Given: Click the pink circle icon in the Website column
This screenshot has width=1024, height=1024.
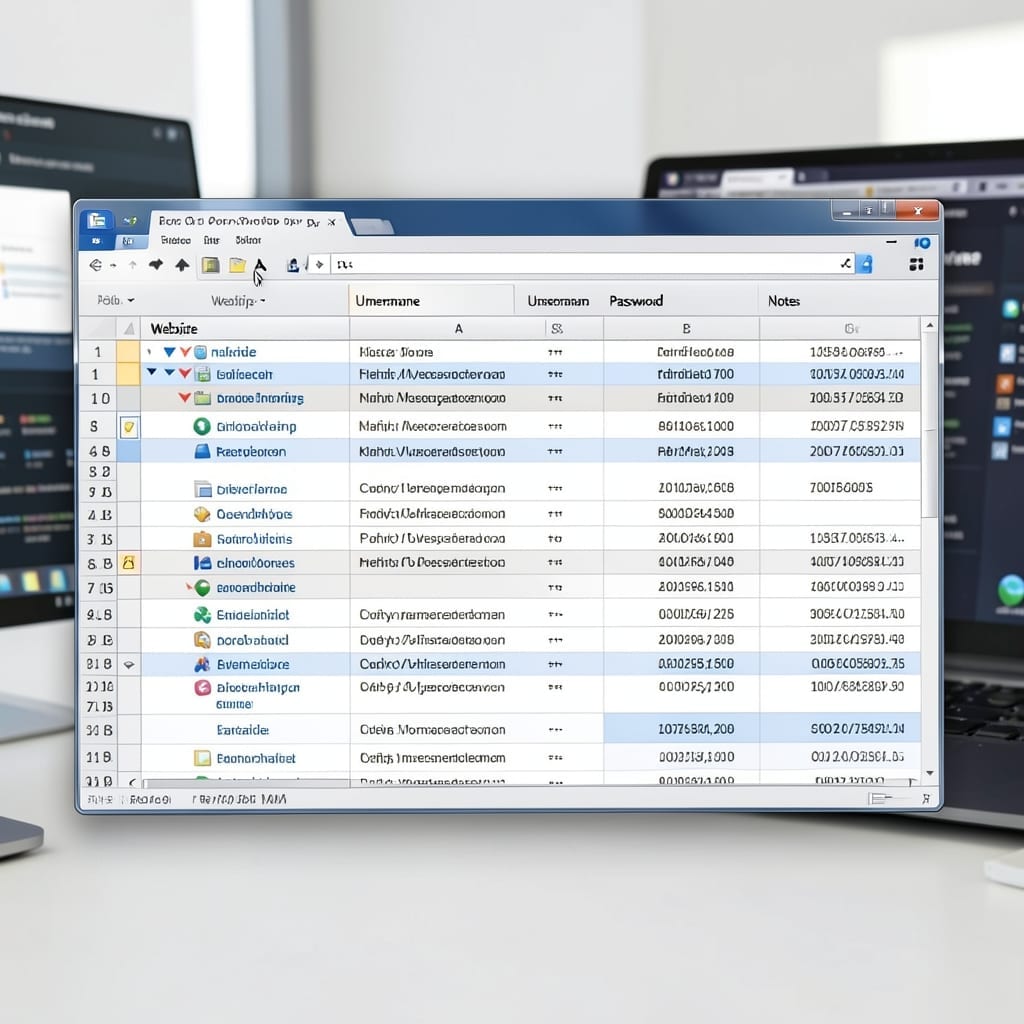Looking at the screenshot, I should [202, 687].
